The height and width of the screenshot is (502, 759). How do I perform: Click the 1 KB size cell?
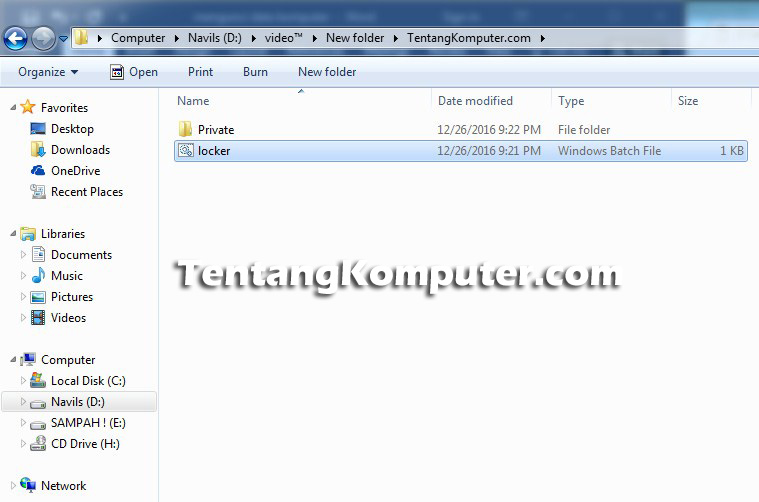(732, 151)
